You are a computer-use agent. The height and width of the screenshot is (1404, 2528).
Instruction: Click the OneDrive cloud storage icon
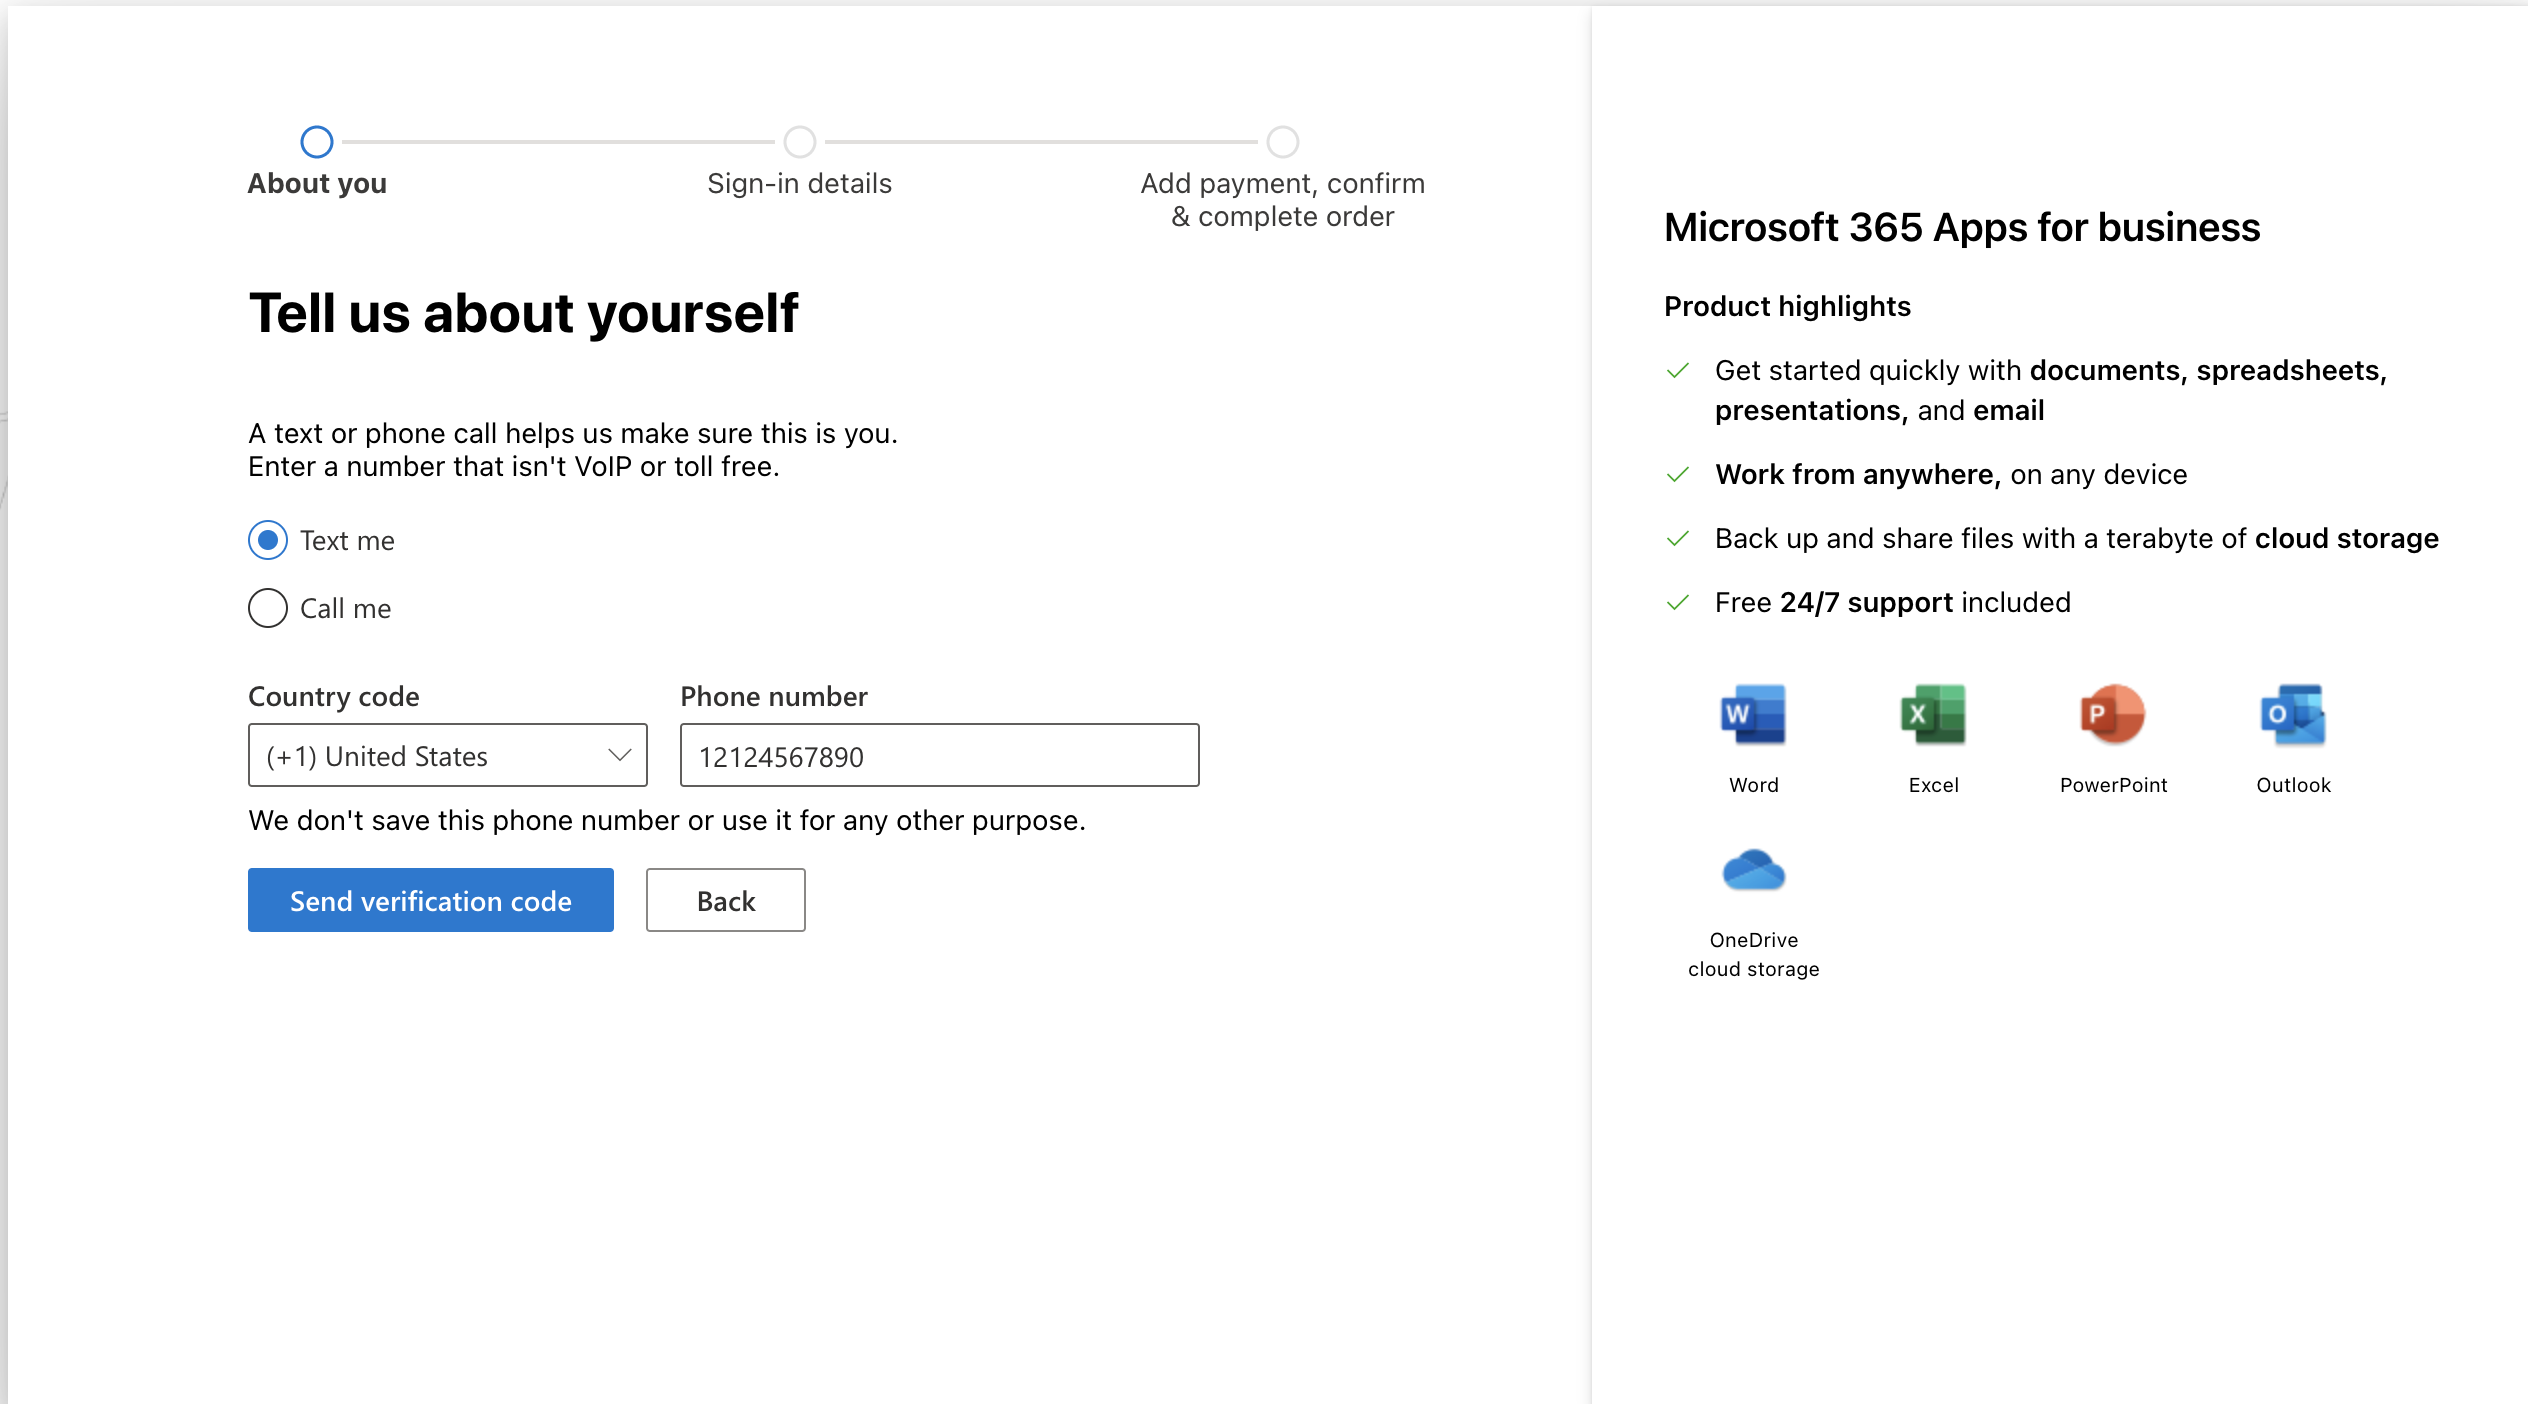point(1753,870)
